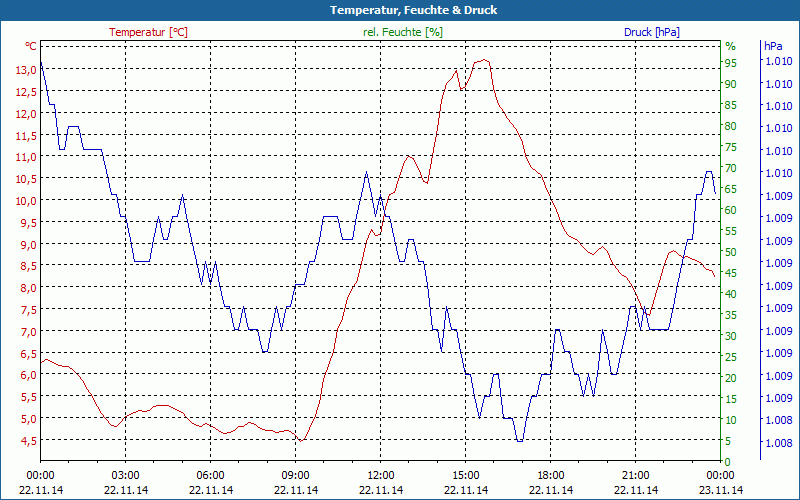
Task: Click the green '%' axis unit label
Action: (x=731, y=46)
